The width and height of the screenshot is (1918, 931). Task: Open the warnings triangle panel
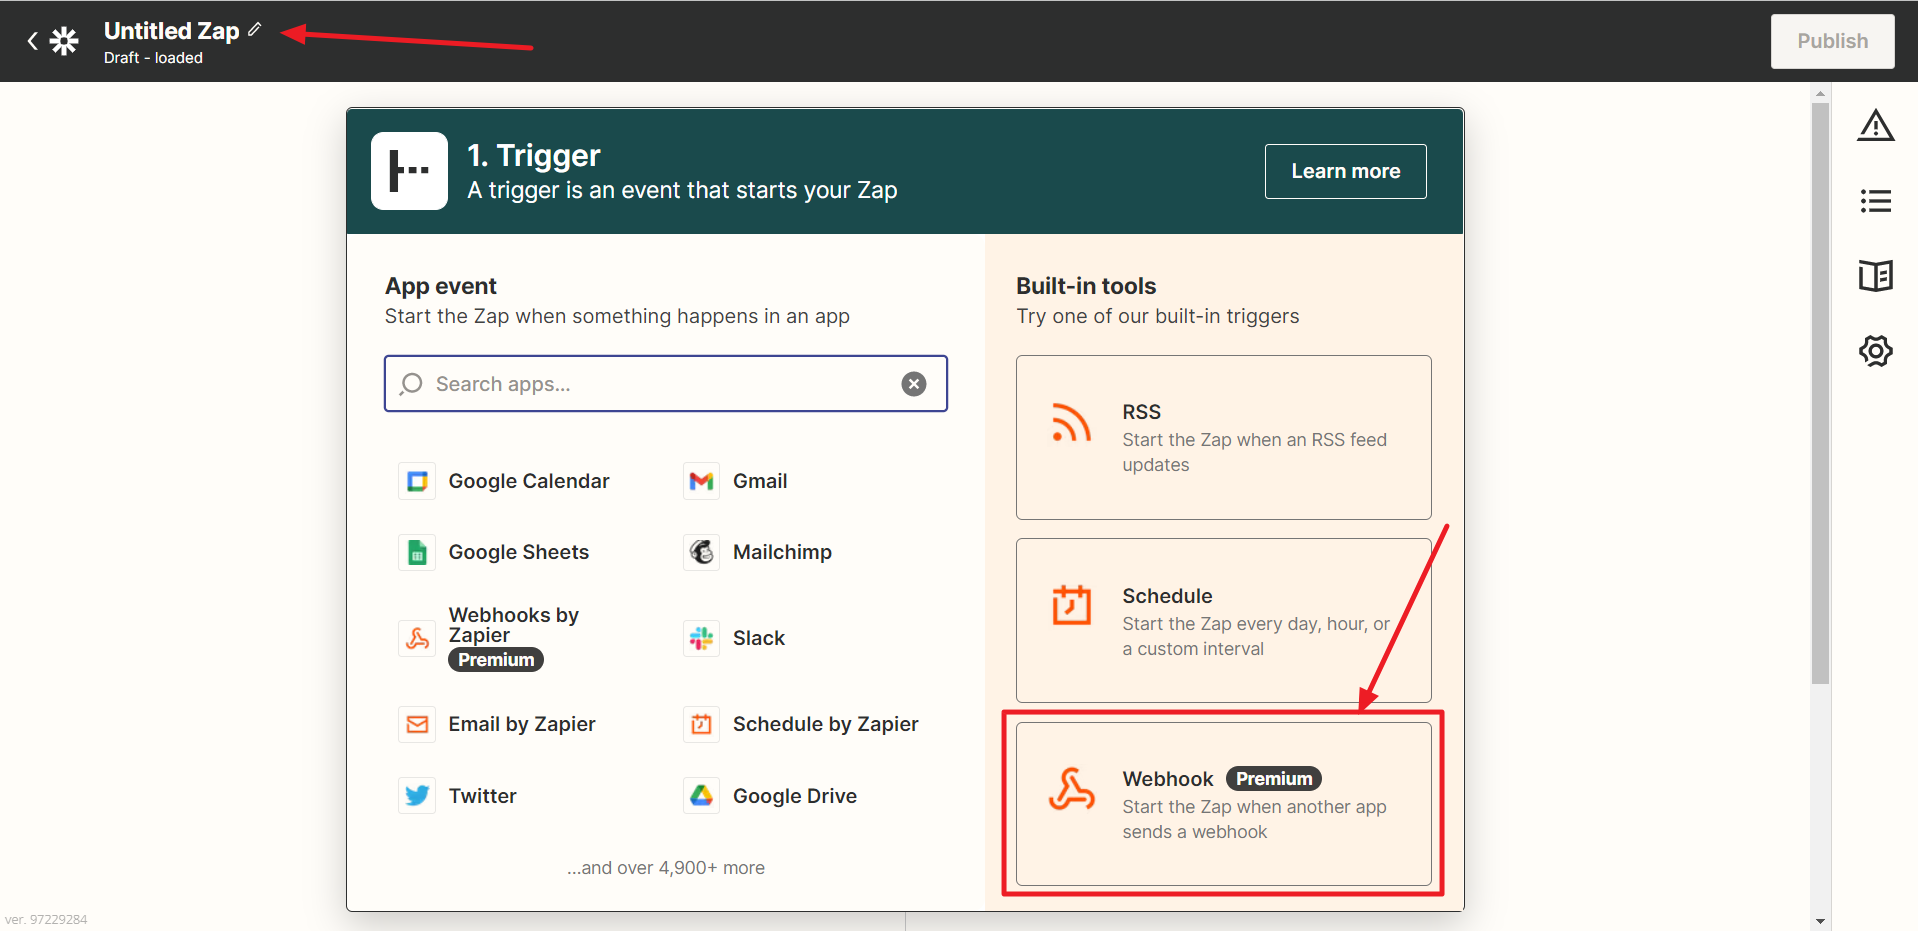[1875, 126]
